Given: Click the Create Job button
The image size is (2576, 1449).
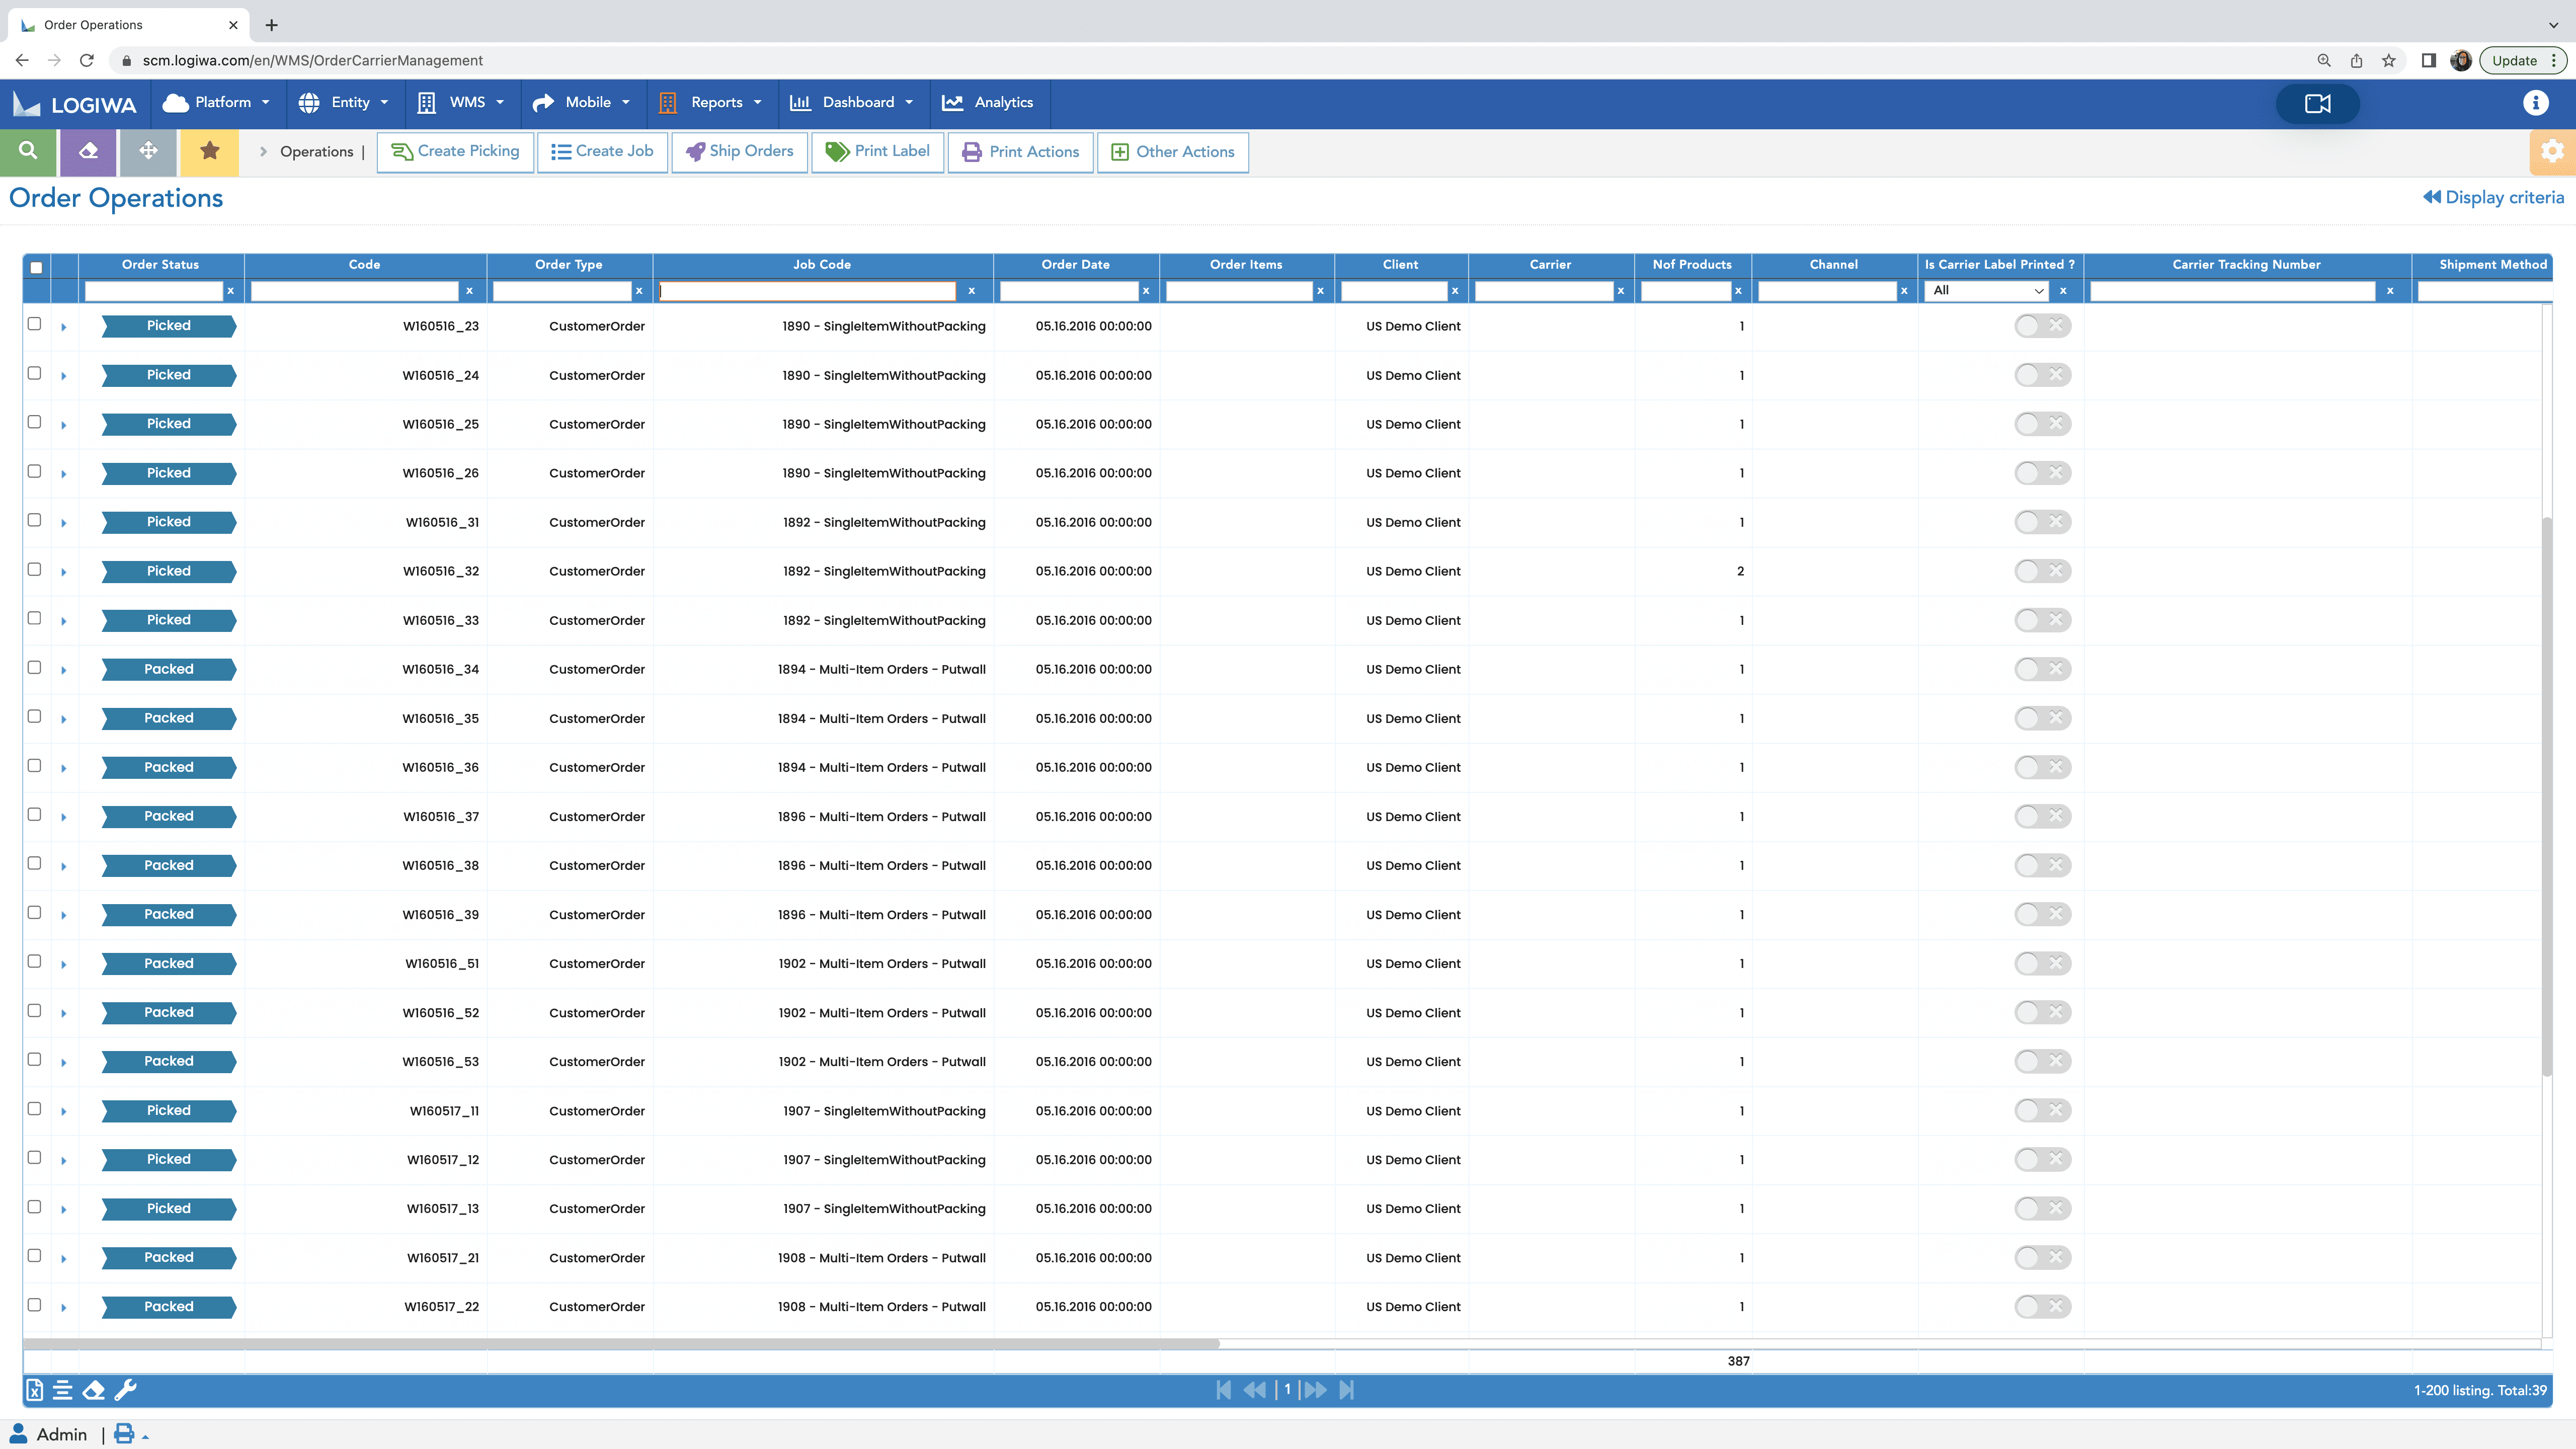Looking at the screenshot, I should (x=602, y=152).
